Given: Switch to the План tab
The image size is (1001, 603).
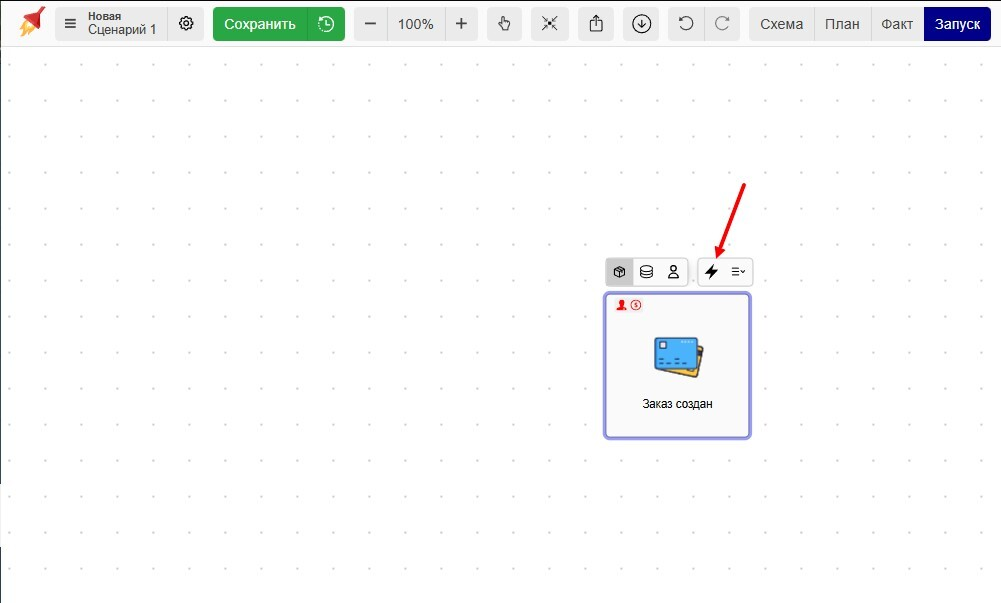Looking at the screenshot, I should (842, 24).
